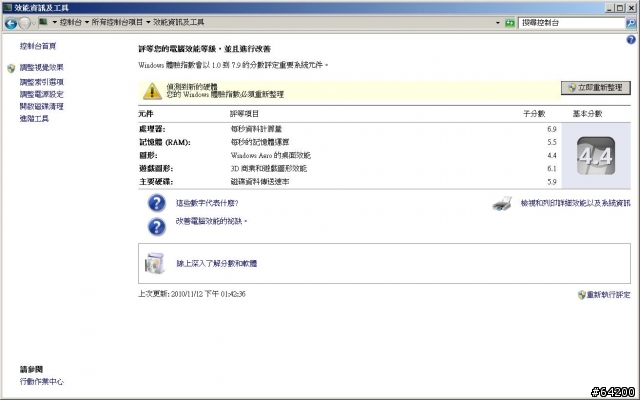The height and width of the screenshot is (400, 640).
Task: Click the question icon beside 這些數字代表什麼
Action: click(157, 203)
